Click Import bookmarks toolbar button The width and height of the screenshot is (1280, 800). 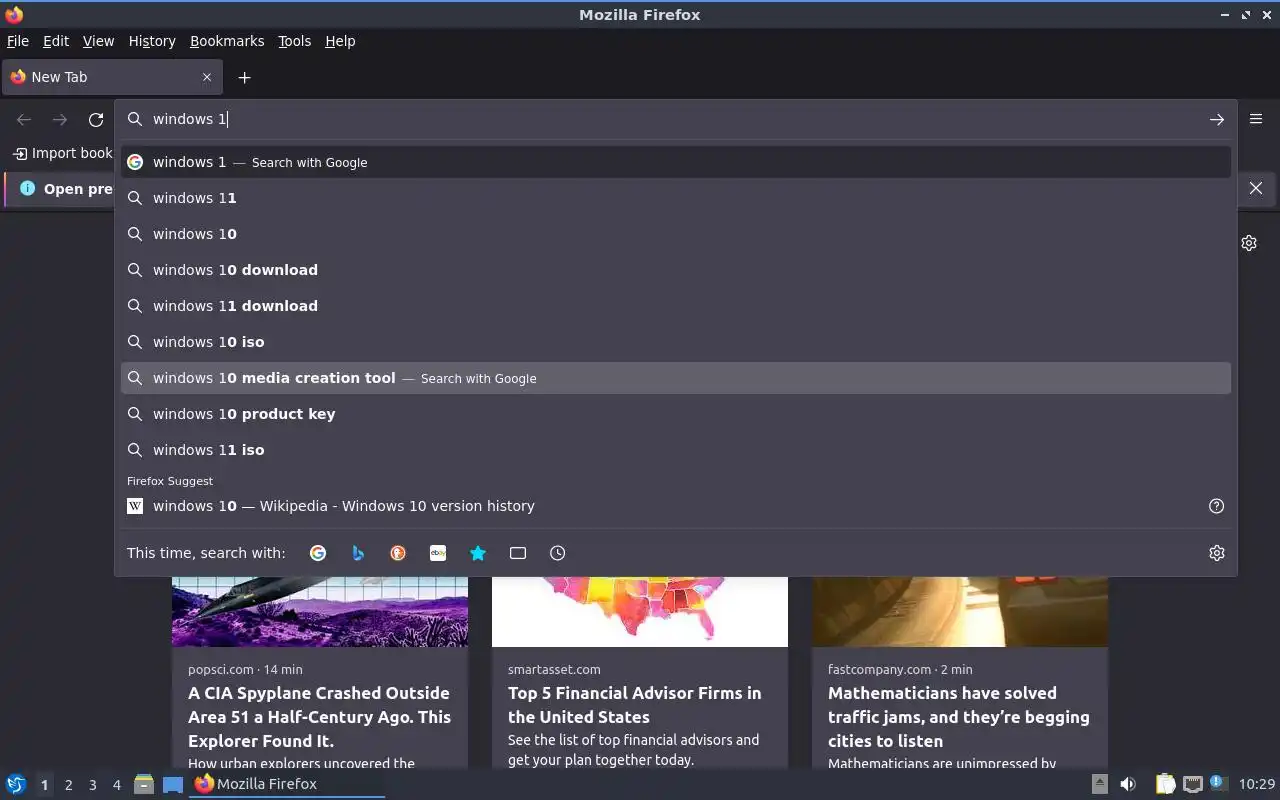(x=63, y=153)
